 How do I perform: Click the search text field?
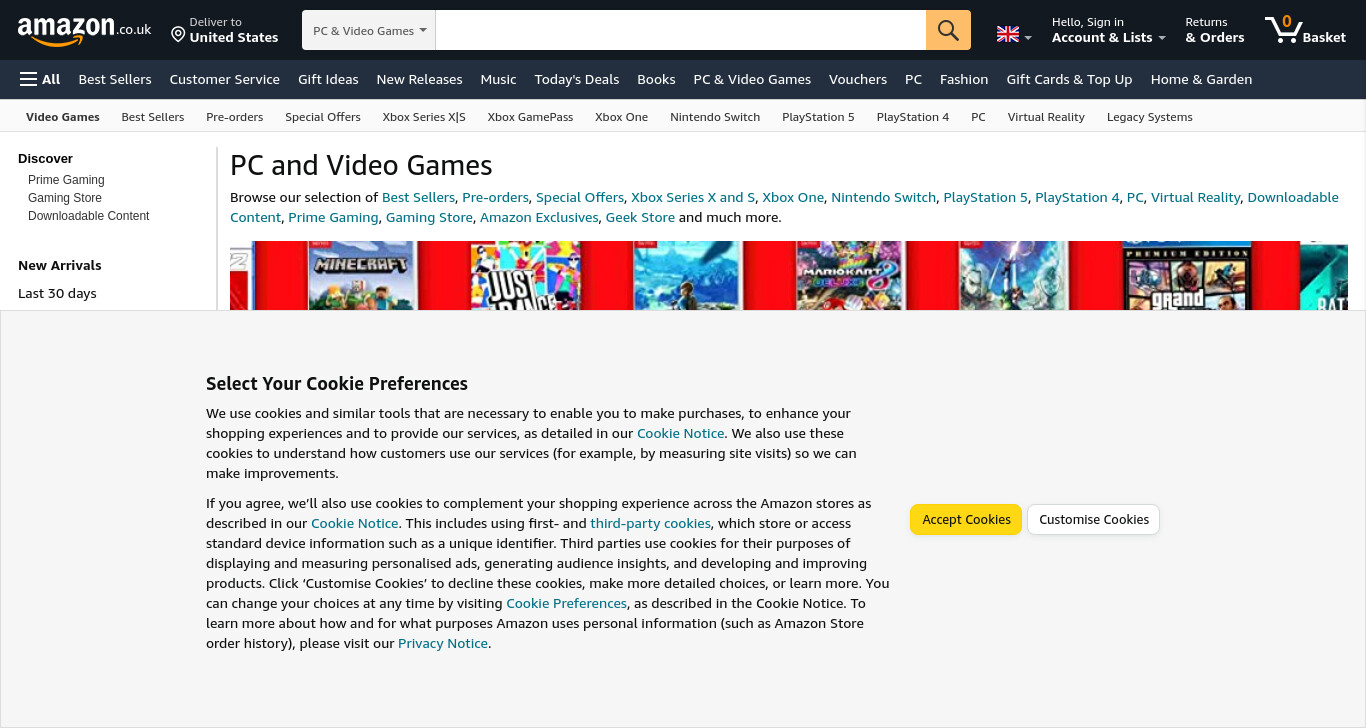(681, 30)
